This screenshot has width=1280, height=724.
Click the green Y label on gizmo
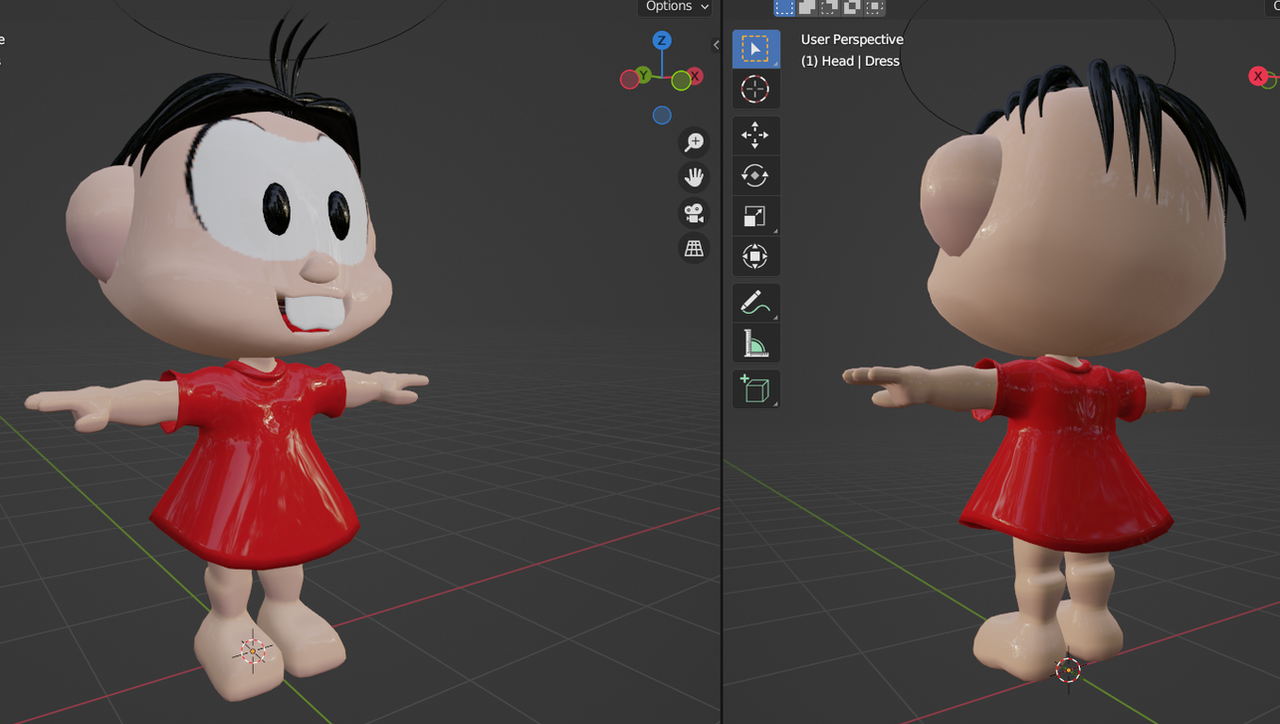click(x=643, y=75)
